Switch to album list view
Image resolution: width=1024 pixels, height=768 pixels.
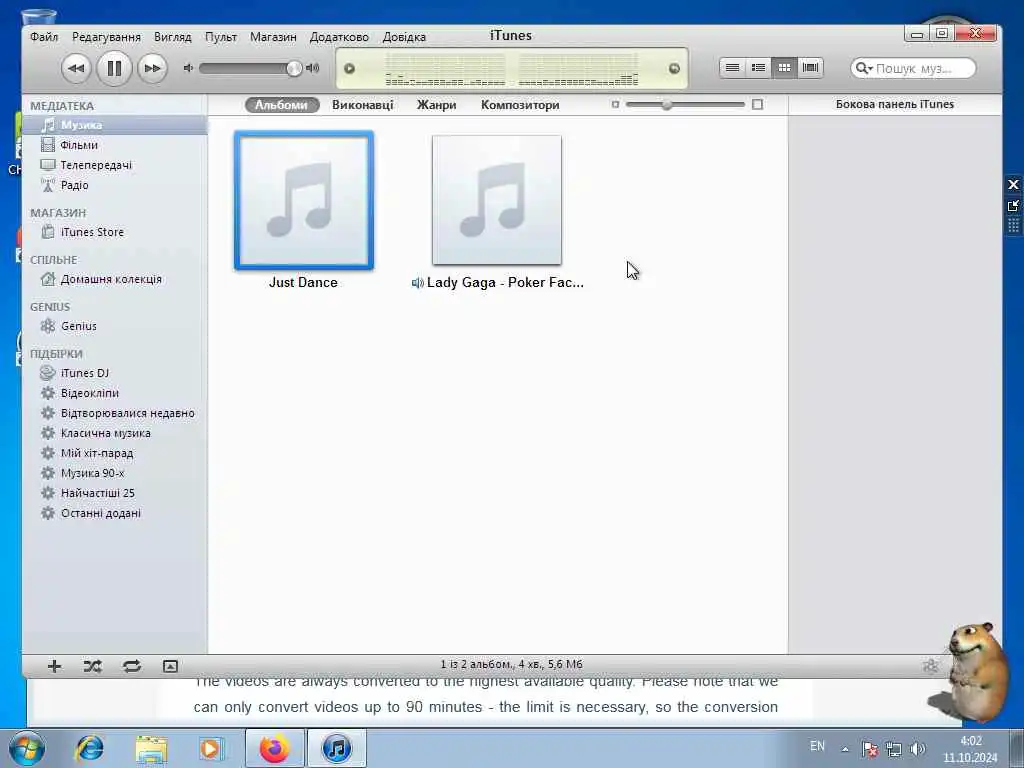coord(758,68)
